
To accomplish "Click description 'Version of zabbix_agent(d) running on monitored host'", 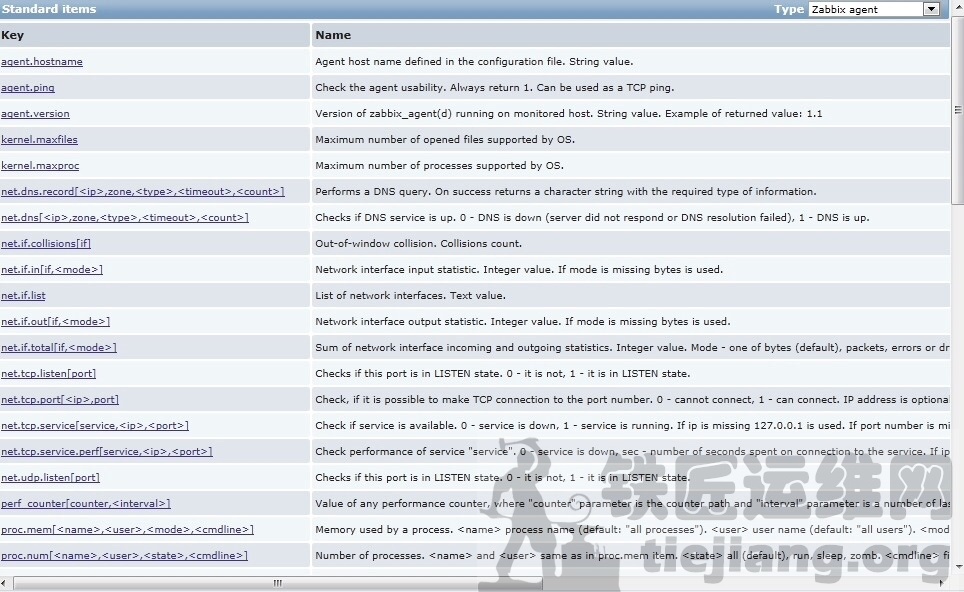I will (x=569, y=114).
